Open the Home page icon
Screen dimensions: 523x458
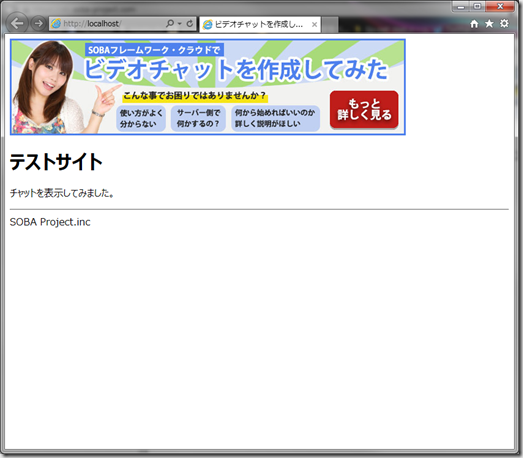[x=474, y=24]
